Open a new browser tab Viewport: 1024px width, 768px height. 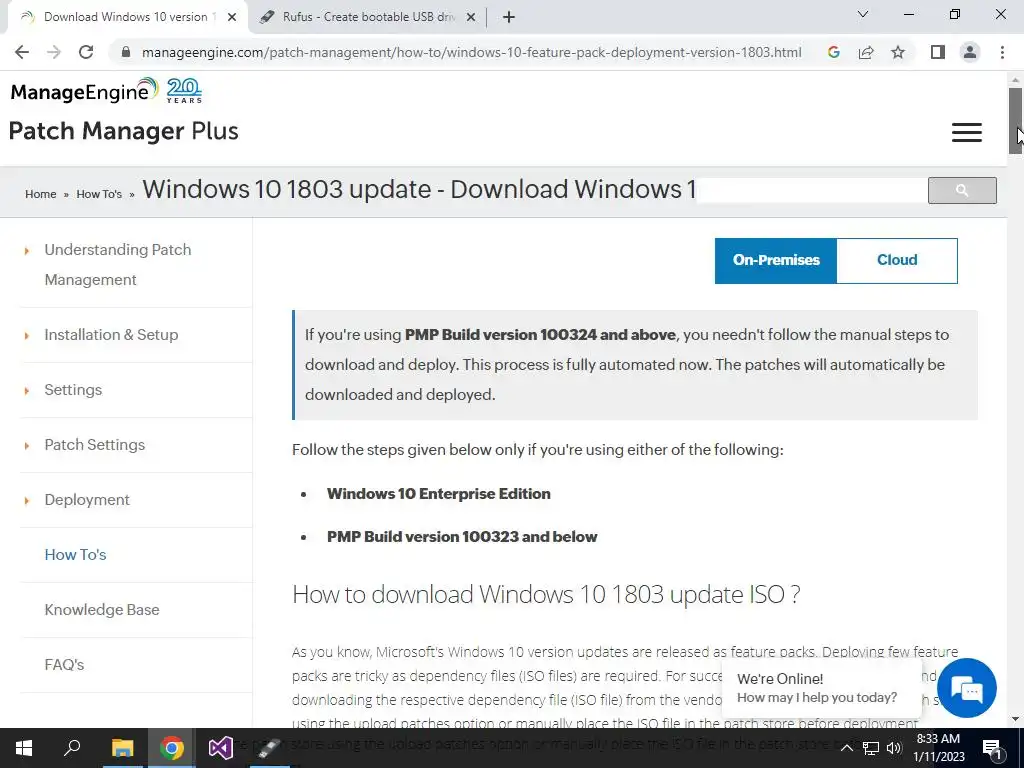click(509, 17)
